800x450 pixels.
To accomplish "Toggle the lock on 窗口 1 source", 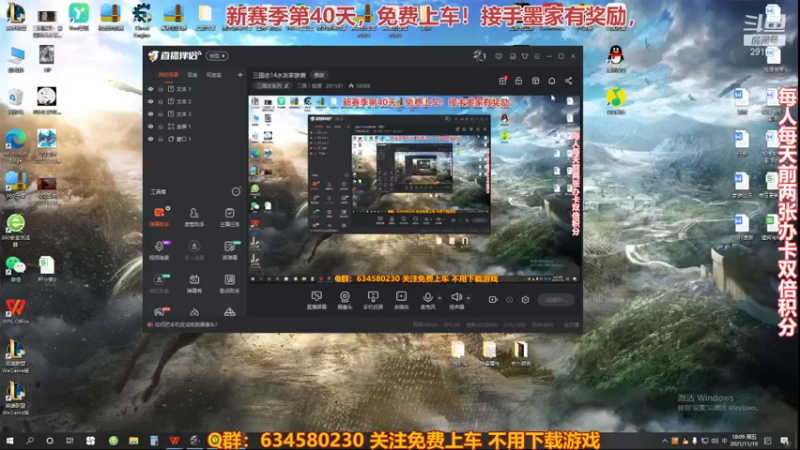I will click(160, 139).
